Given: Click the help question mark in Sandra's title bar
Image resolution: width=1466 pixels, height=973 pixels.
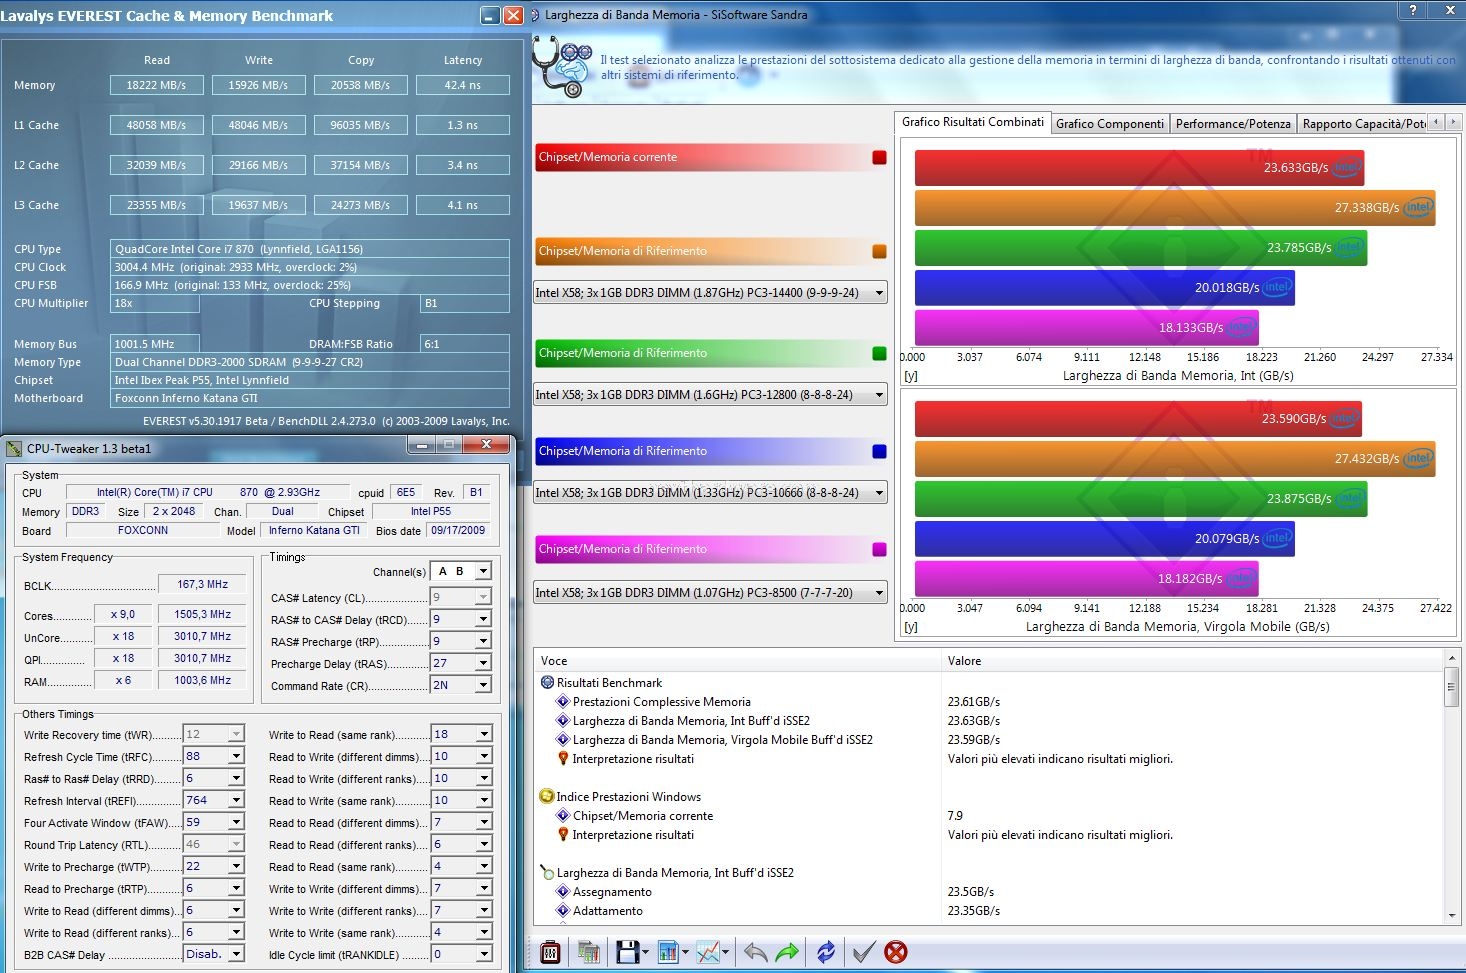Looking at the screenshot, I should [x=1412, y=10].
